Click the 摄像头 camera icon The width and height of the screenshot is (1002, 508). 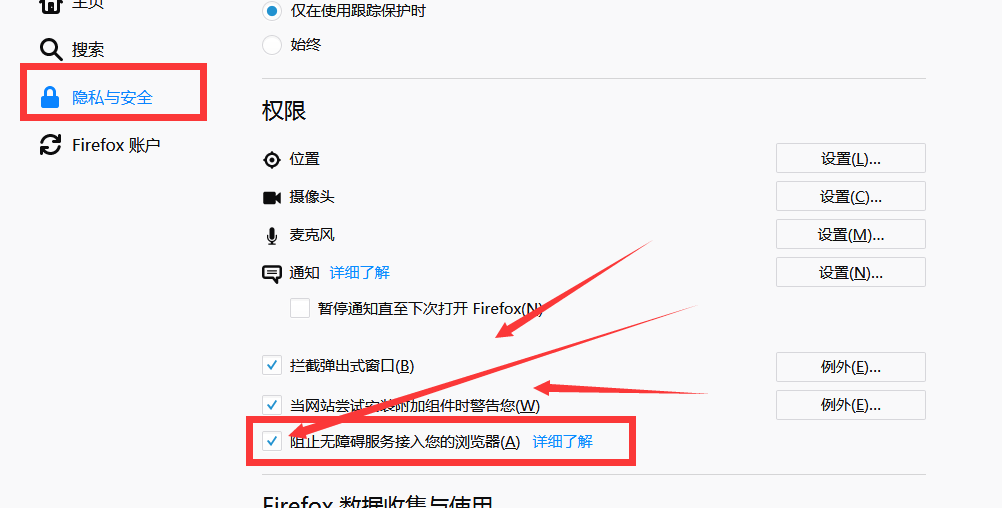point(272,197)
